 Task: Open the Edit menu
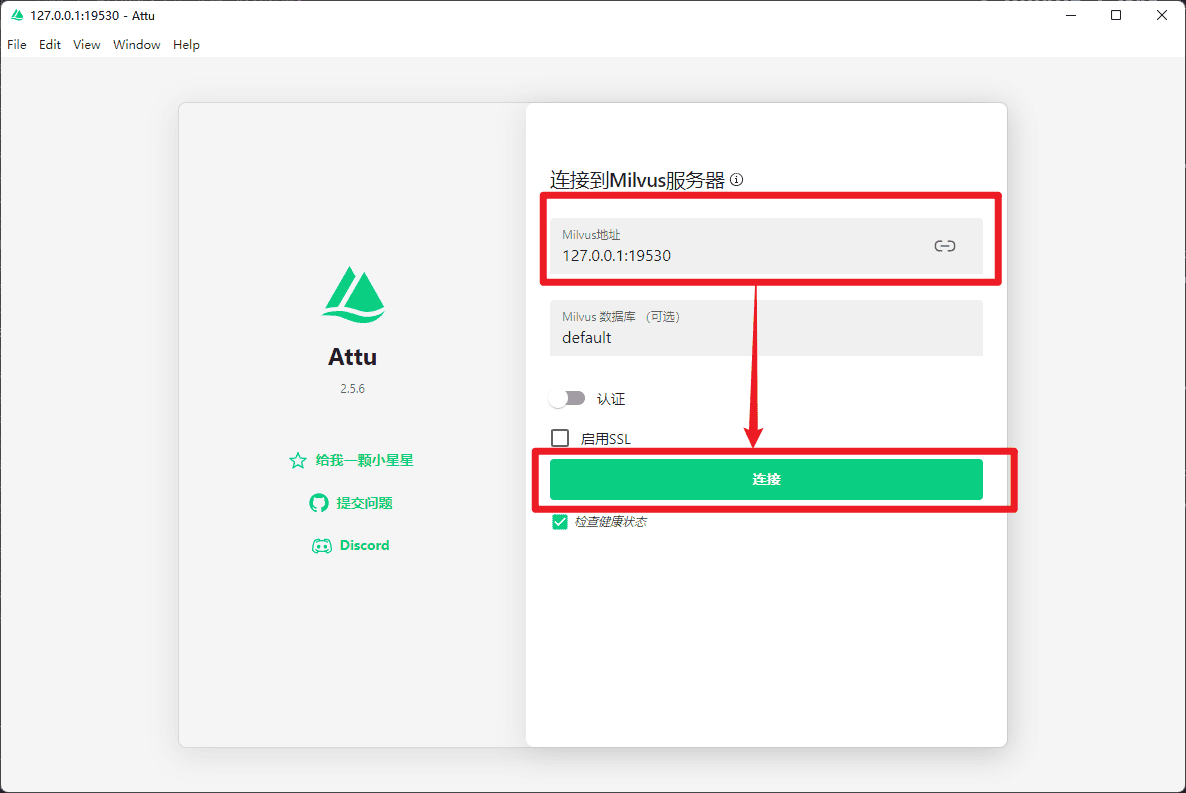coord(50,45)
